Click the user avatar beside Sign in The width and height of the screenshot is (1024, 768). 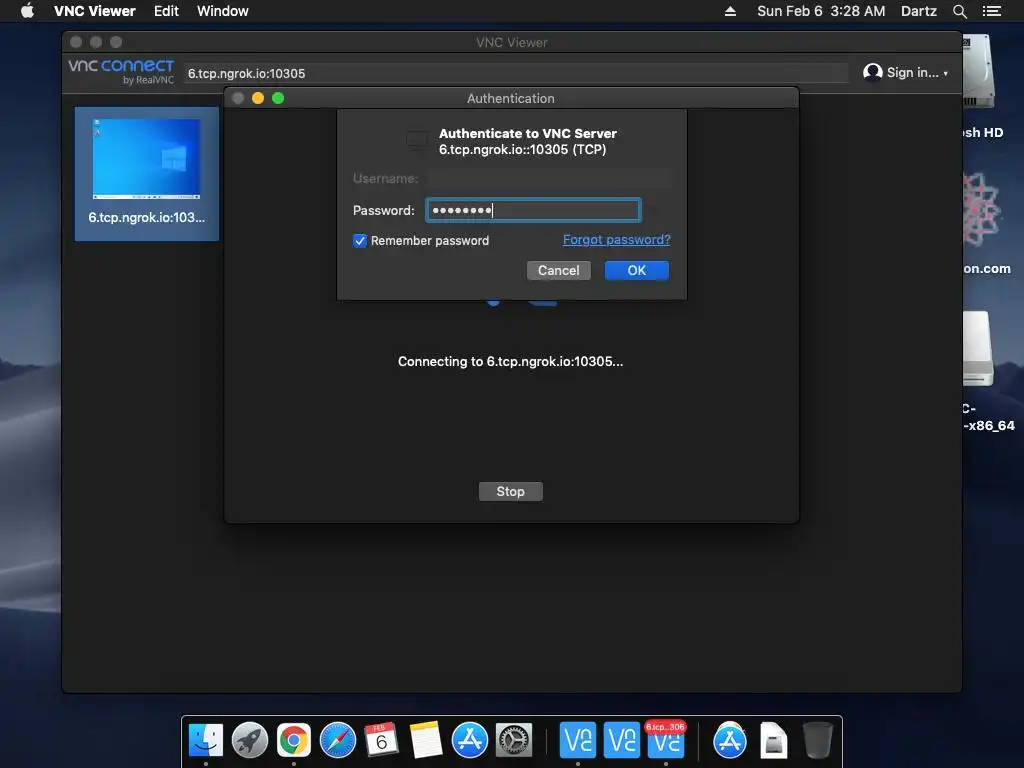click(x=872, y=72)
